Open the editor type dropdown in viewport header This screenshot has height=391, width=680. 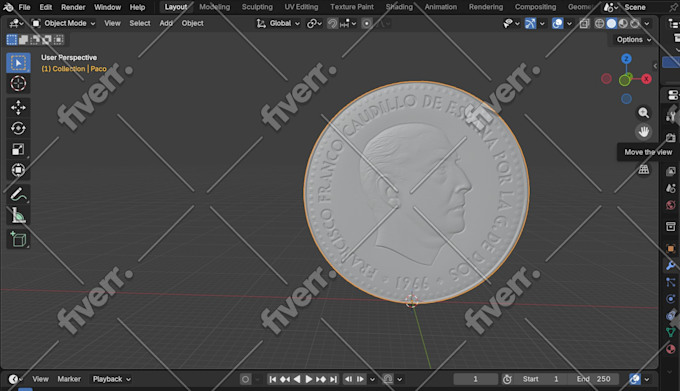pyautogui.click(x=16, y=23)
